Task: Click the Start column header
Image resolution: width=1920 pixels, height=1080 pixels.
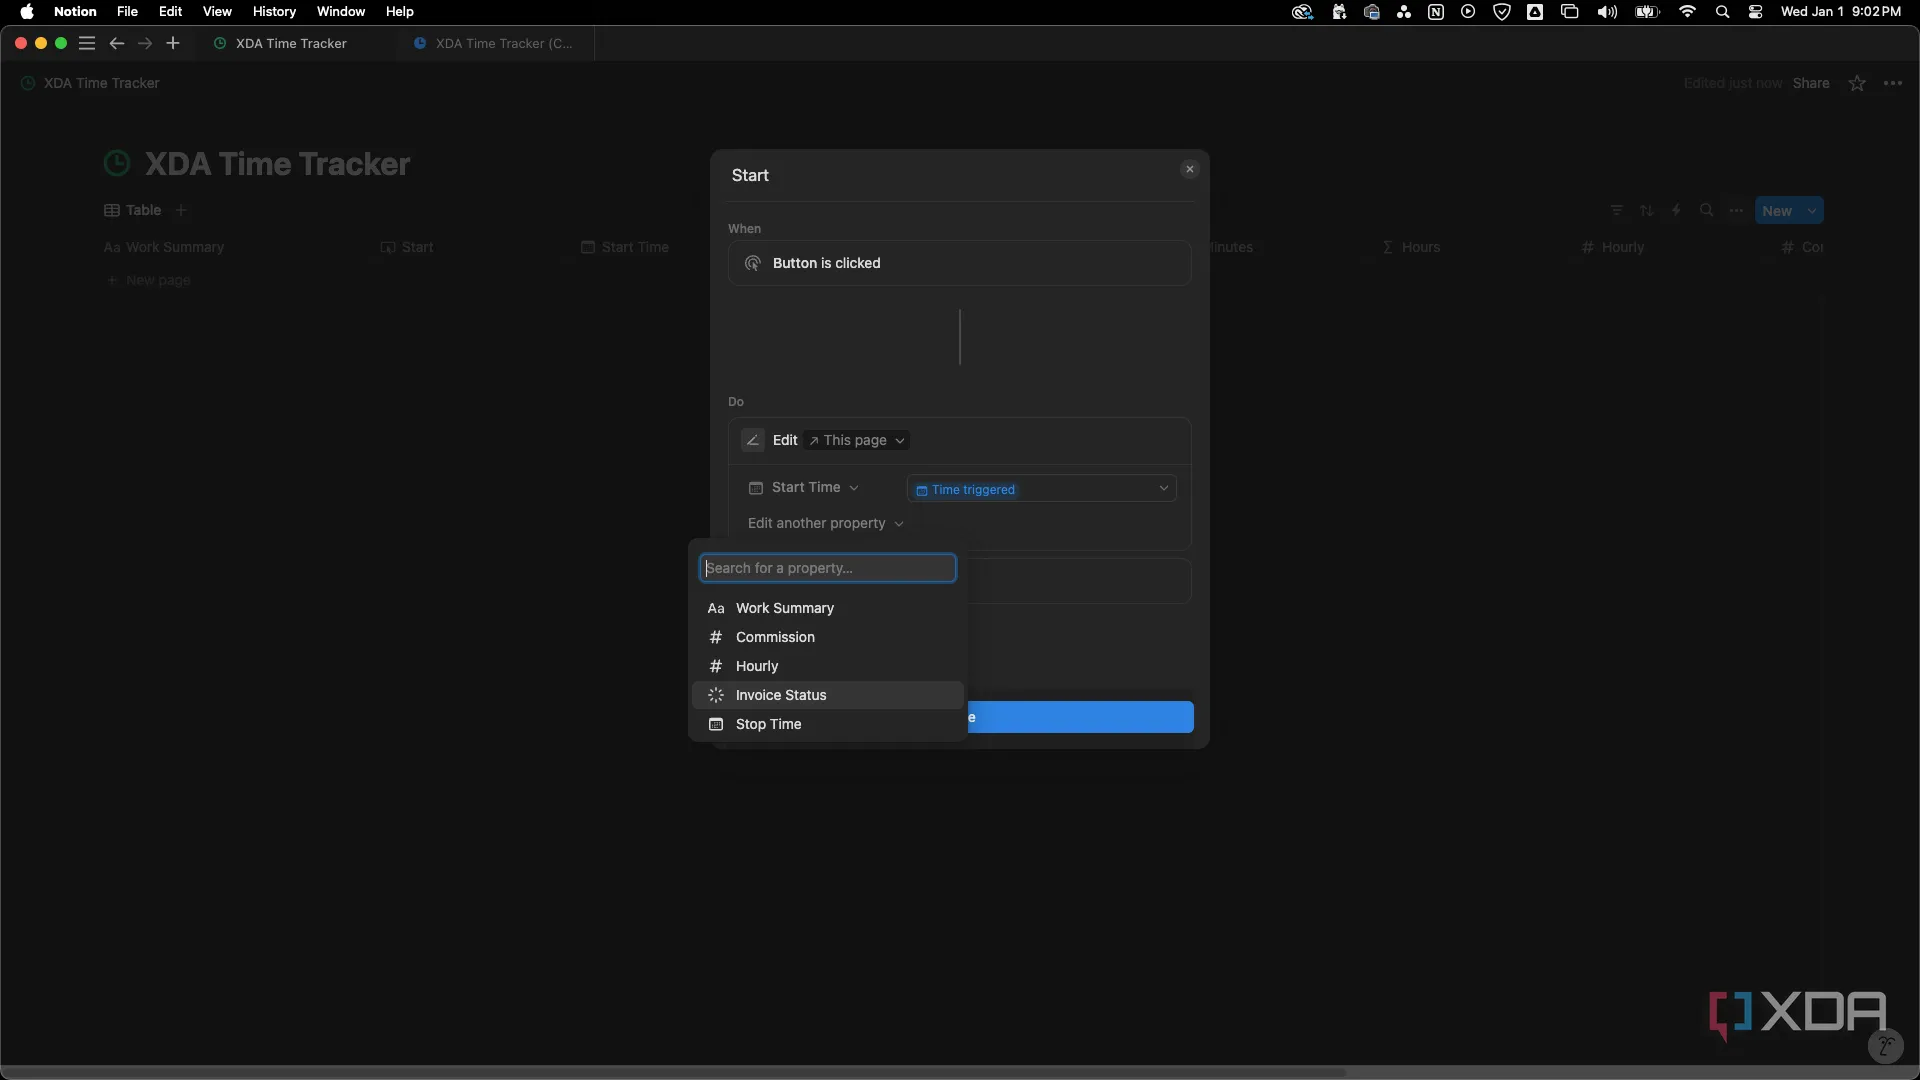Action: pyautogui.click(x=407, y=247)
